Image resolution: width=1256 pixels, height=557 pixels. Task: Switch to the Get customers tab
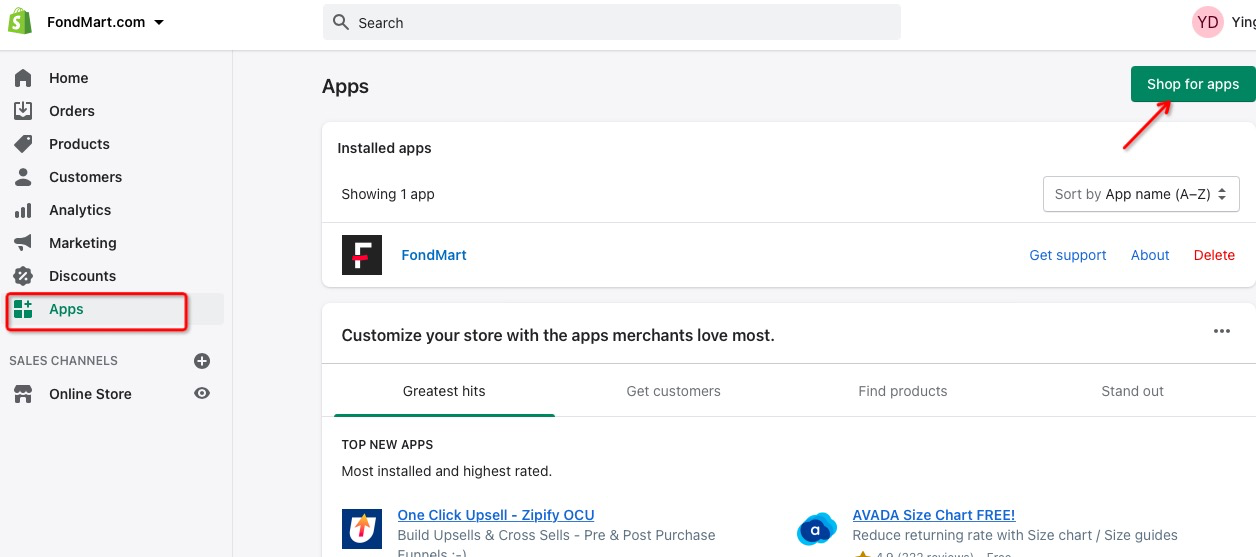[673, 391]
